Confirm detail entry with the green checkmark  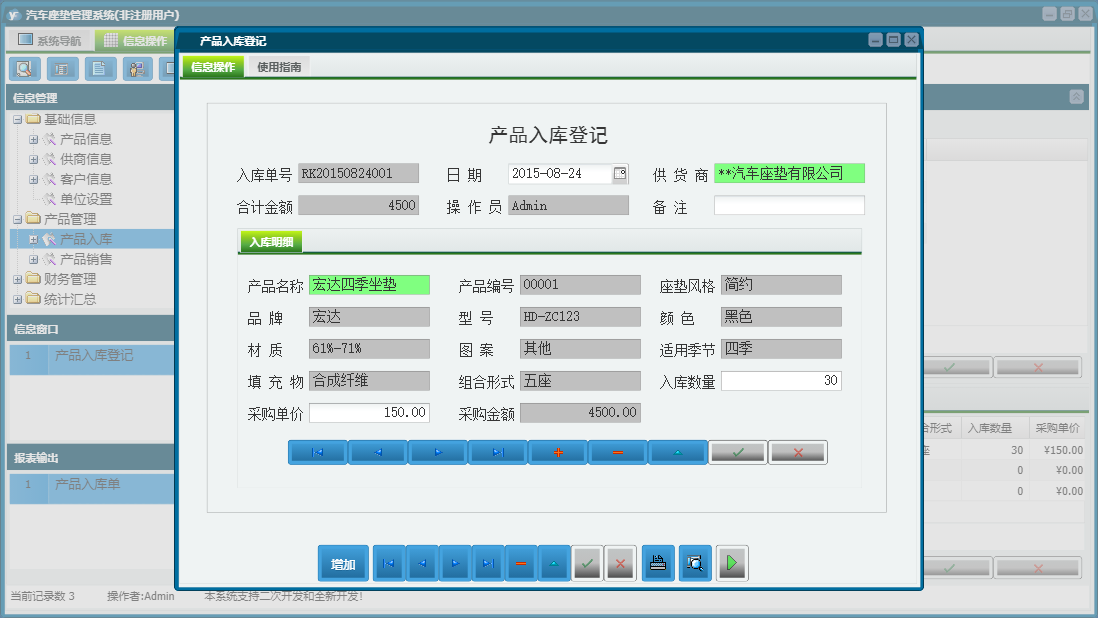738,453
